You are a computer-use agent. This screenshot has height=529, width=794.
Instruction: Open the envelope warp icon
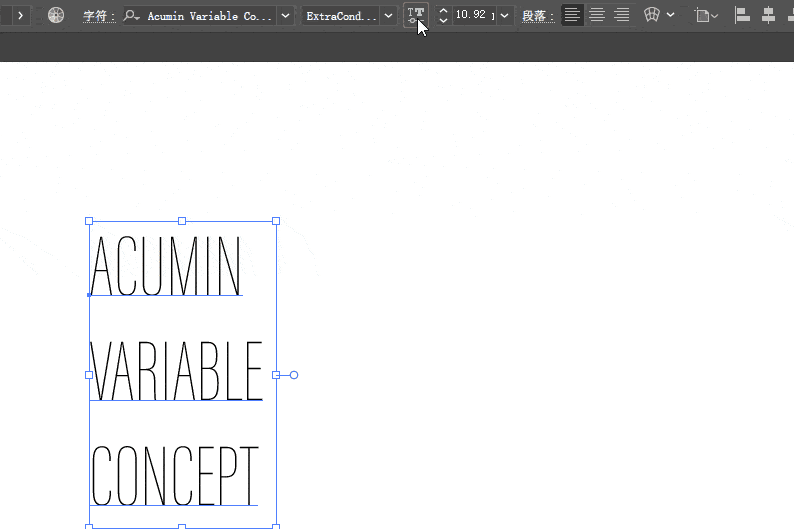(x=652, y=15)
